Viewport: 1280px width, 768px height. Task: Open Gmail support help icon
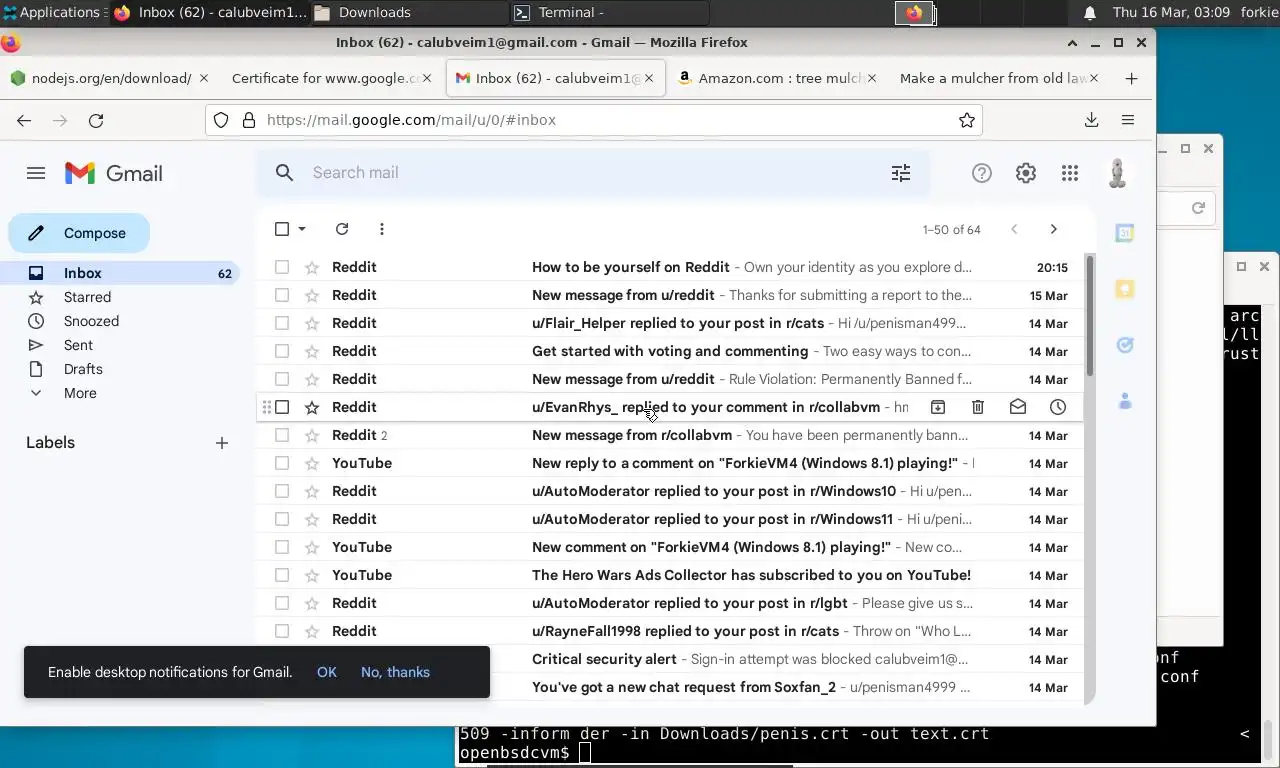point(982,173)
